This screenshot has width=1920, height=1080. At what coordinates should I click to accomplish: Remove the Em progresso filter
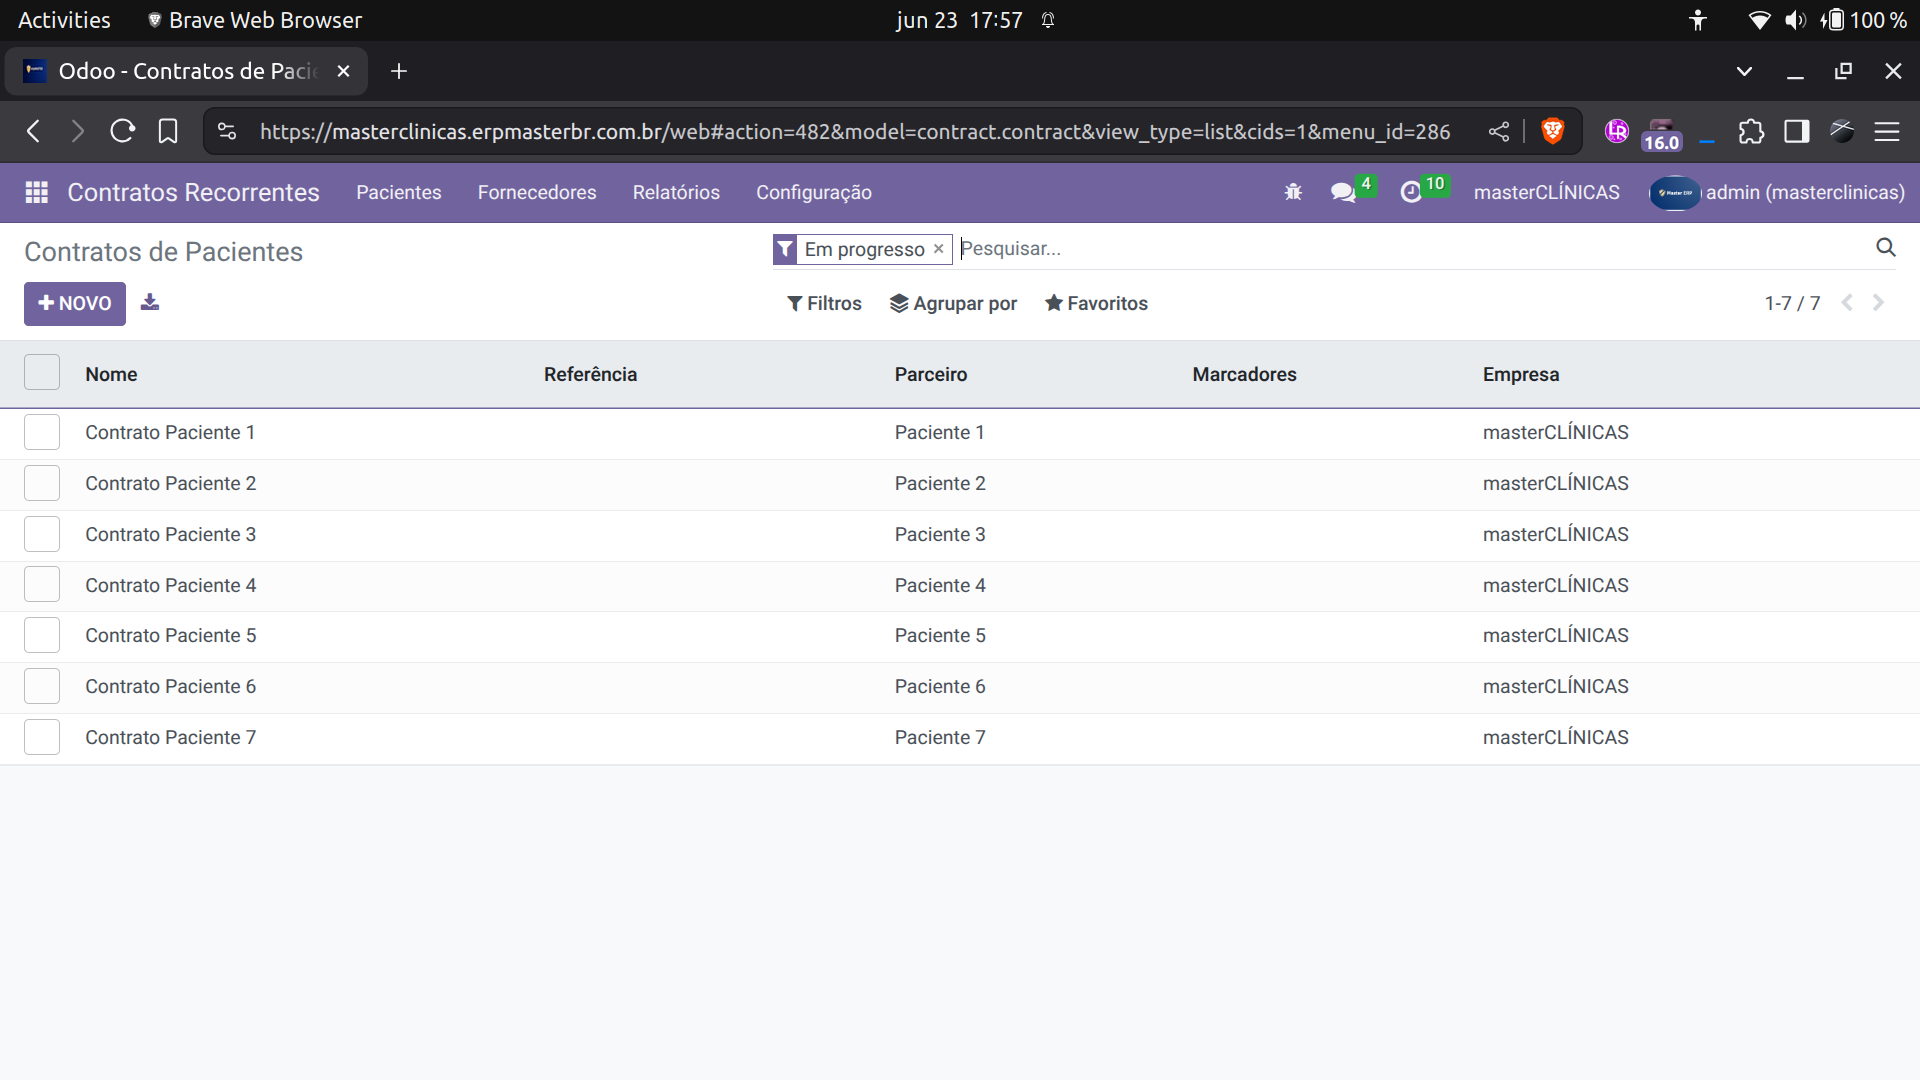coord(938,249)
